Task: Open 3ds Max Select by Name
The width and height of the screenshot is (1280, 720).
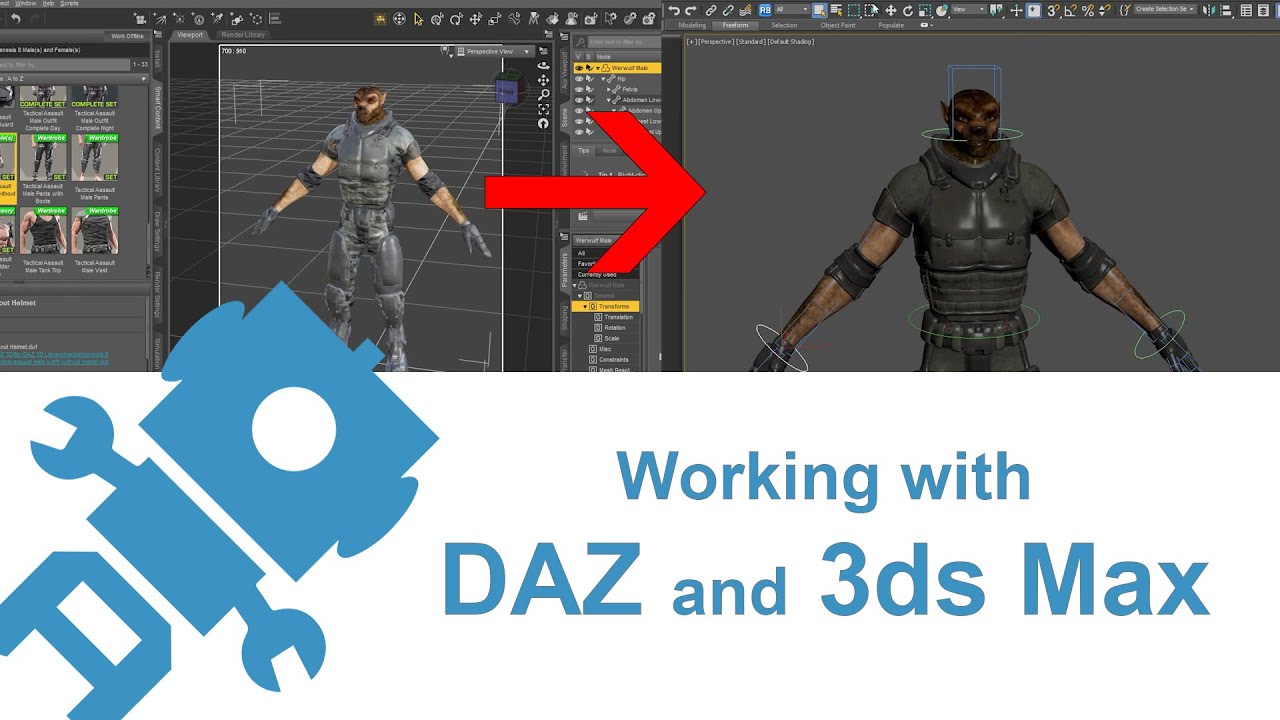Action: point(837,10)
